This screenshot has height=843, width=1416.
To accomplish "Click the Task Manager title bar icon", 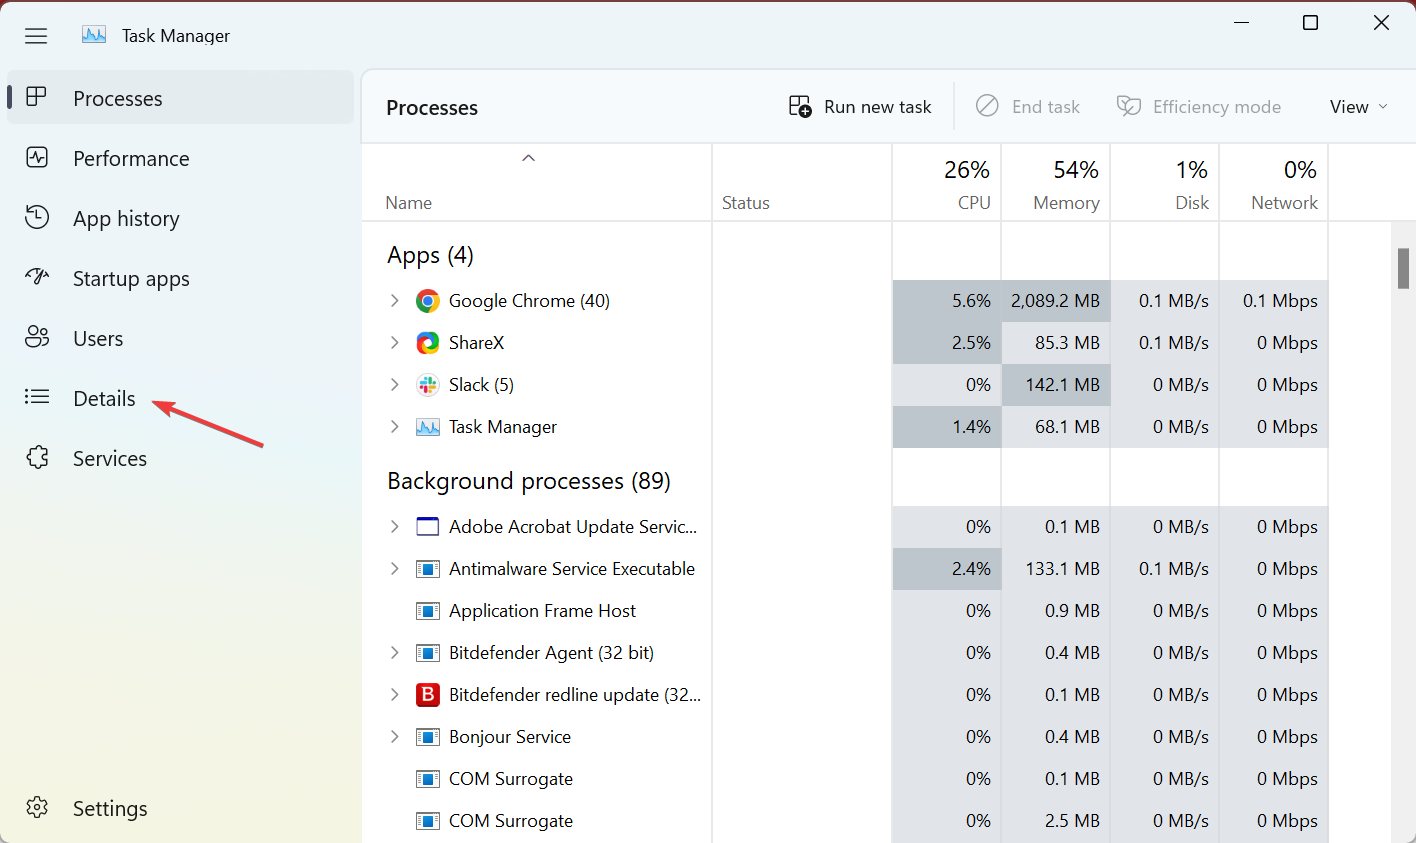I will click(94, 35).
